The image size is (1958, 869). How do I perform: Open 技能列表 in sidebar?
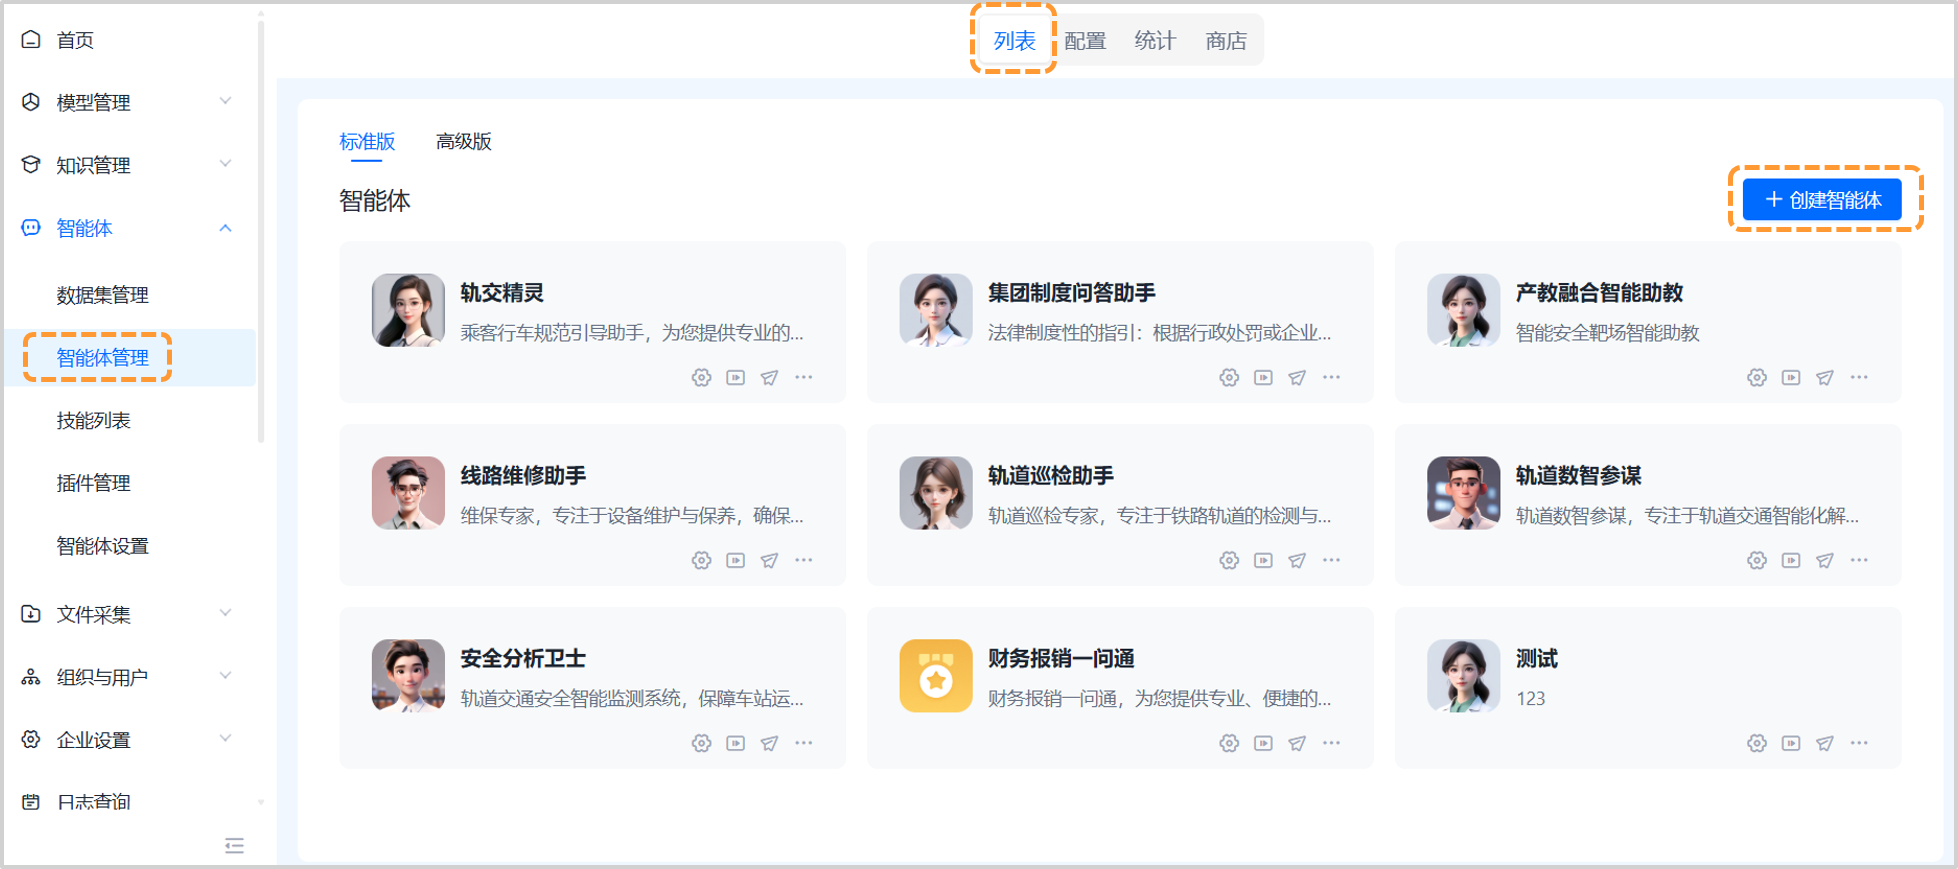[94, 421]
